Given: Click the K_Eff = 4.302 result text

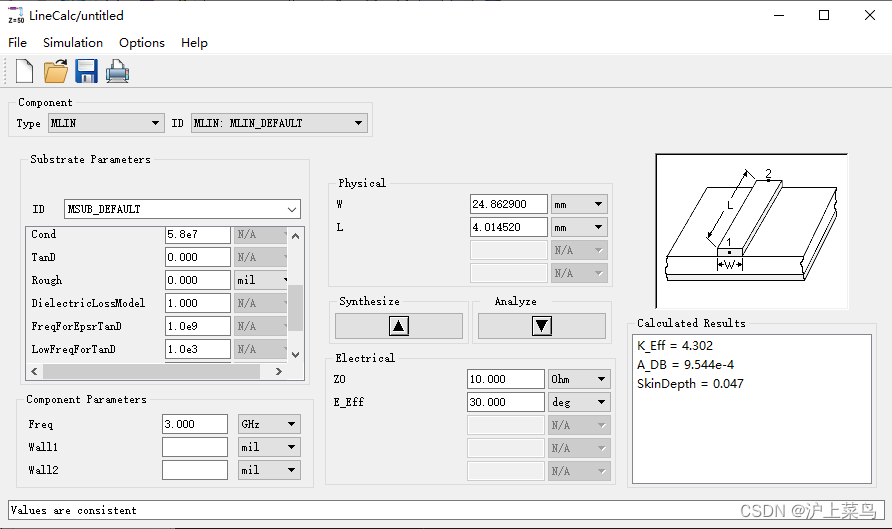Looking at the screenshot, I should pyautogui.click(x=675, y=346).
